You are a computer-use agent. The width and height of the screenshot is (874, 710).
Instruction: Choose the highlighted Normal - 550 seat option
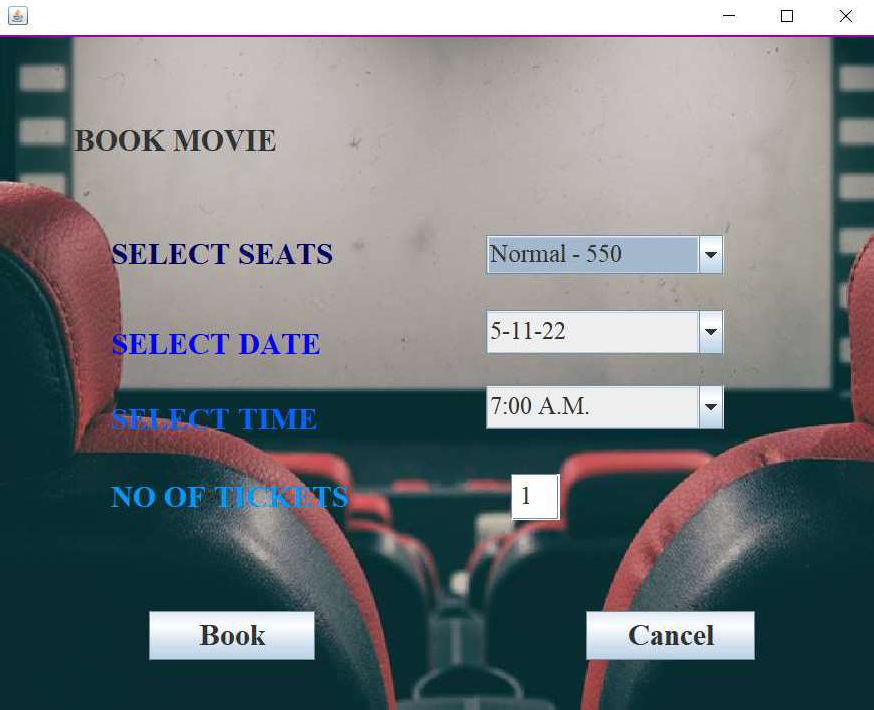tap(590, 255)
